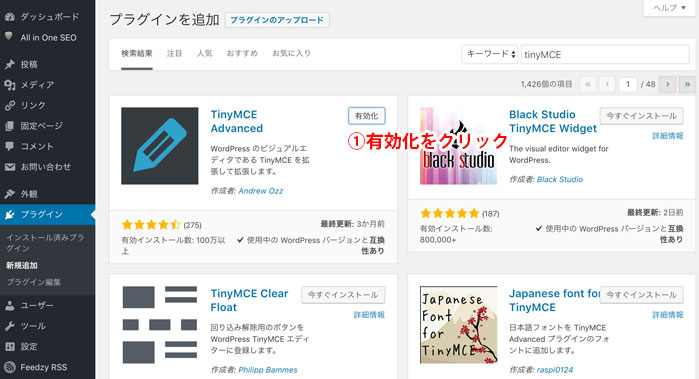This screenshot has height=379, width=699.
Task: Click the plug icon beside プラグイン
Action: pyautogui.click(x=10, y=215)
